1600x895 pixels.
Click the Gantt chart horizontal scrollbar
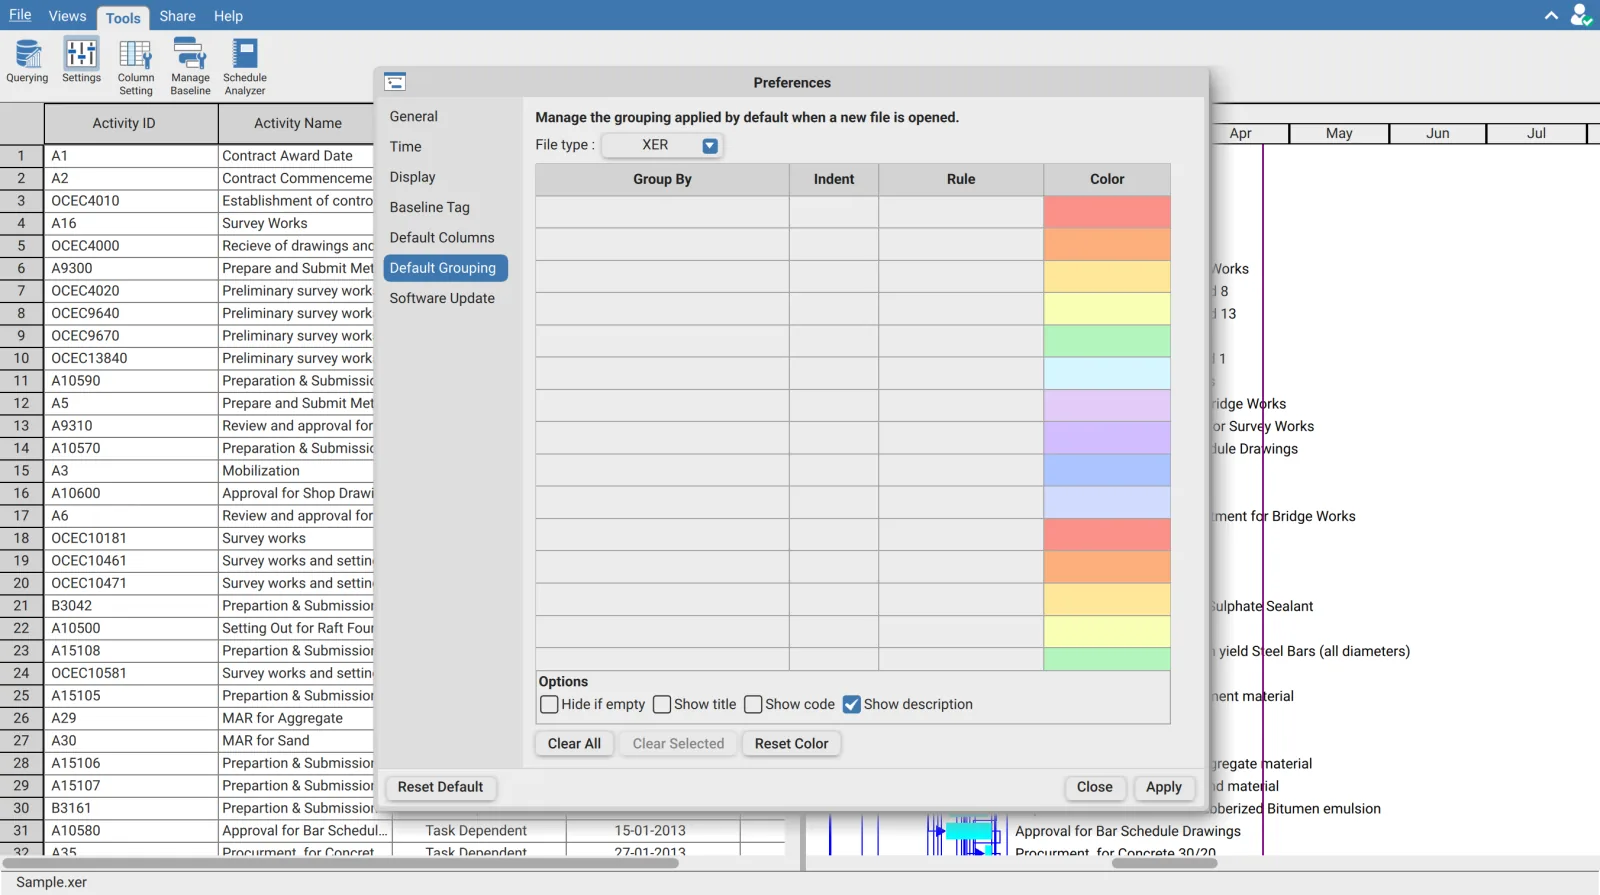tap(1165, 863)
